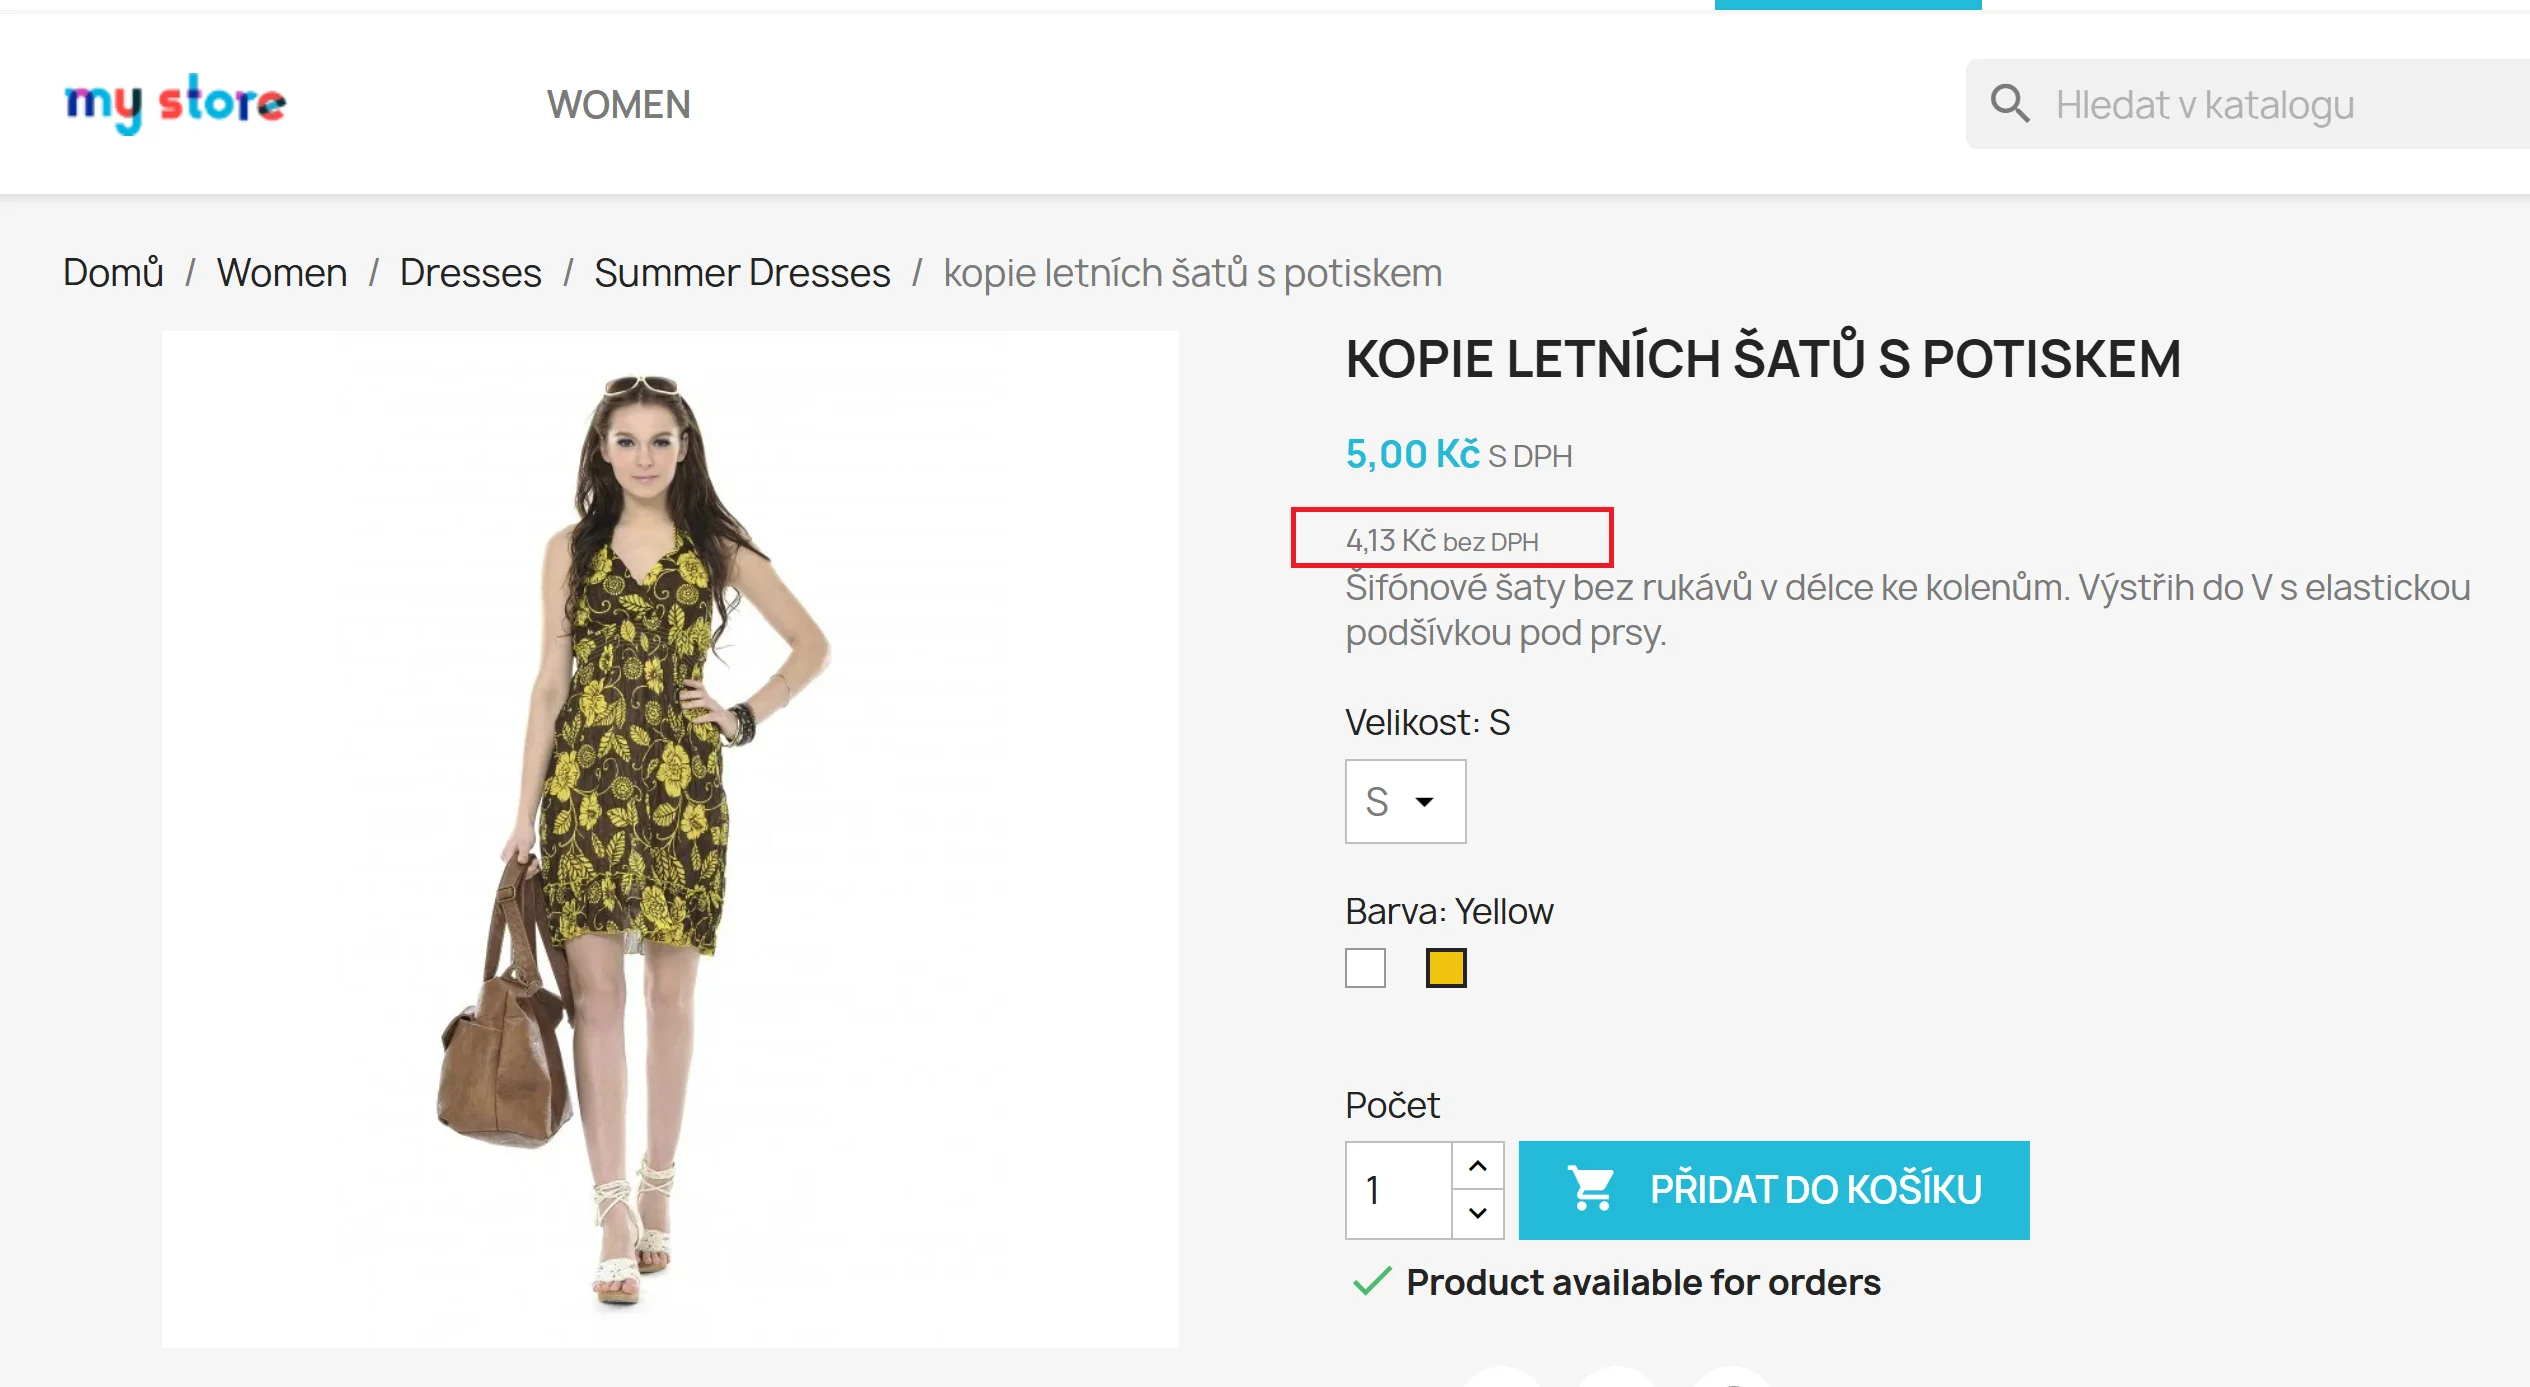2530x1387 pixels.
Task: Navigate to Dresses breadcrumb
Action: pos(470,273)
